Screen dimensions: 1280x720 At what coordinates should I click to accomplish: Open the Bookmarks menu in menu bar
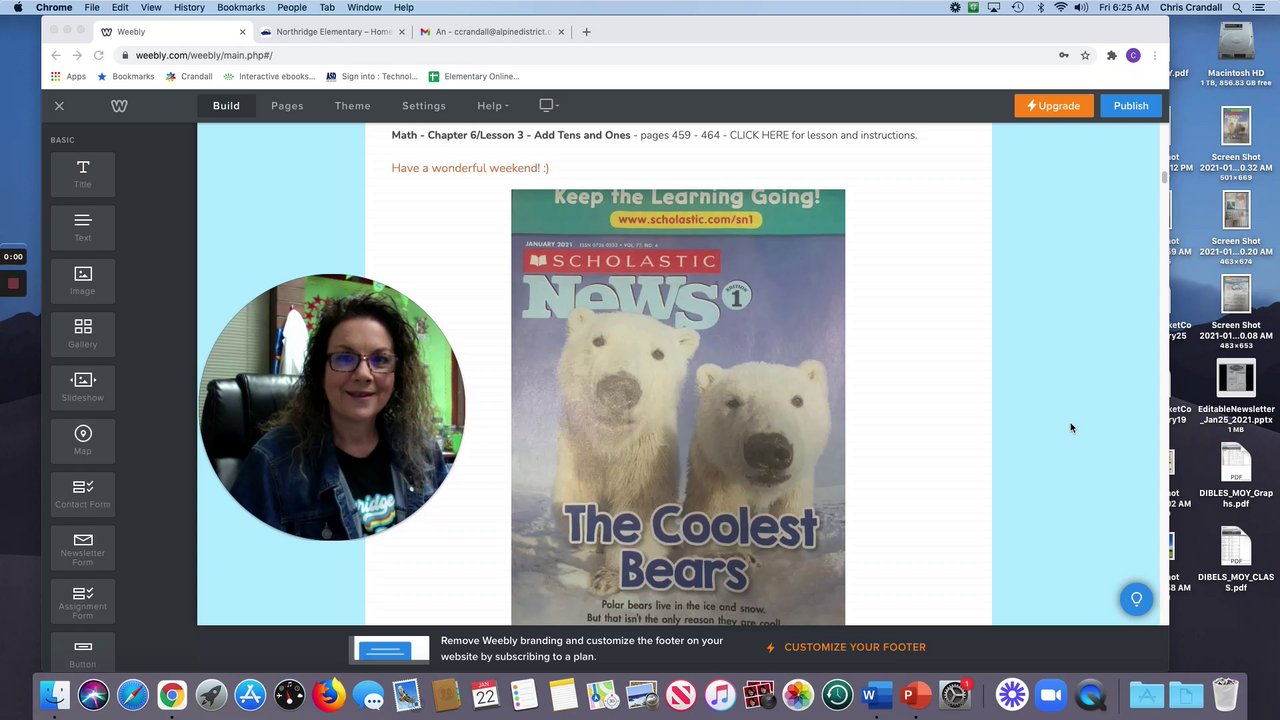coord(241,7)
